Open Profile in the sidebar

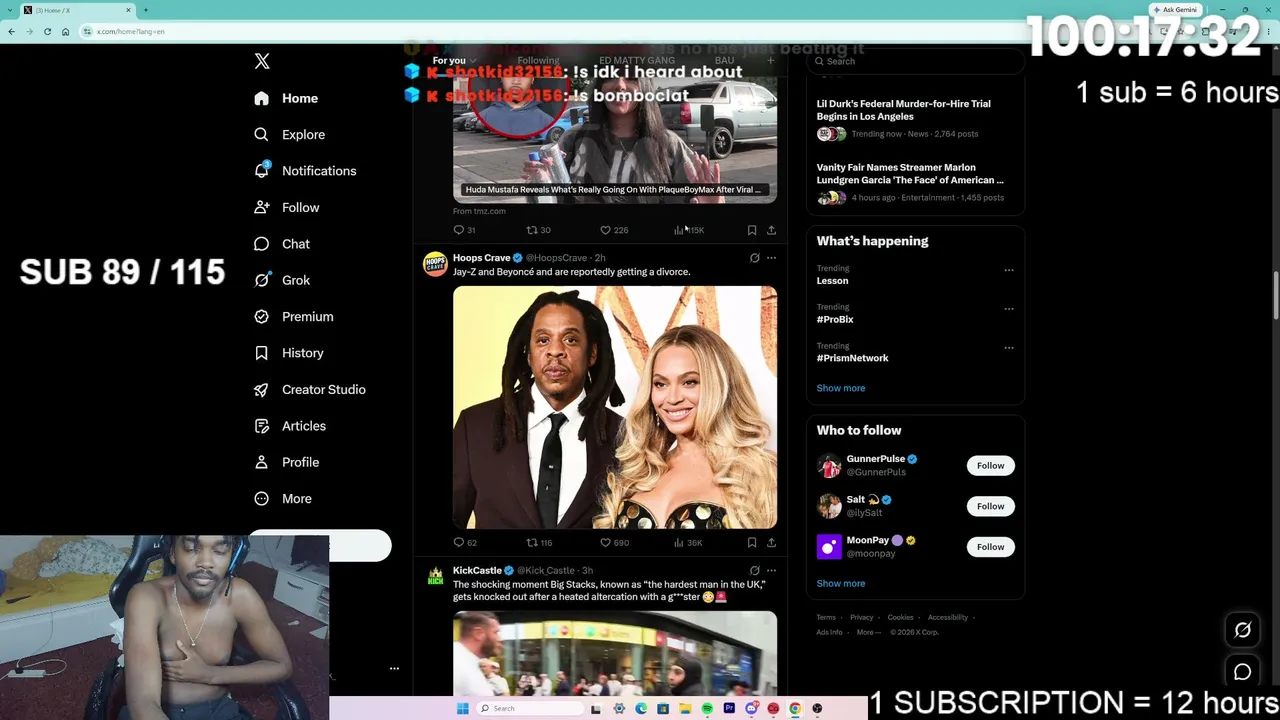287,462
